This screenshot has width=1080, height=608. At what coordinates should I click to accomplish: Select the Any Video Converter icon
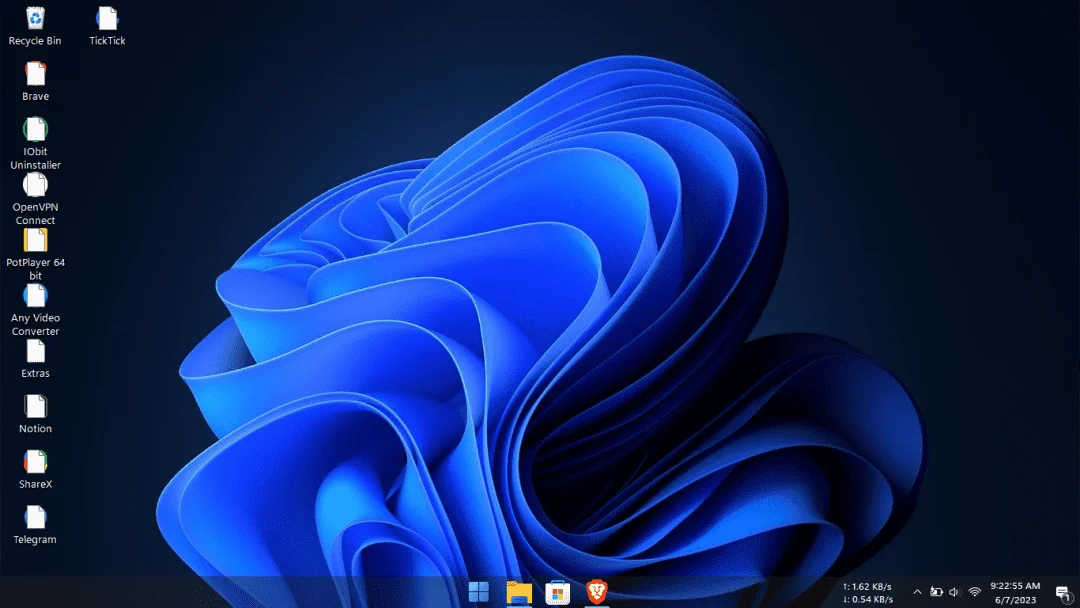pos(35,310)
